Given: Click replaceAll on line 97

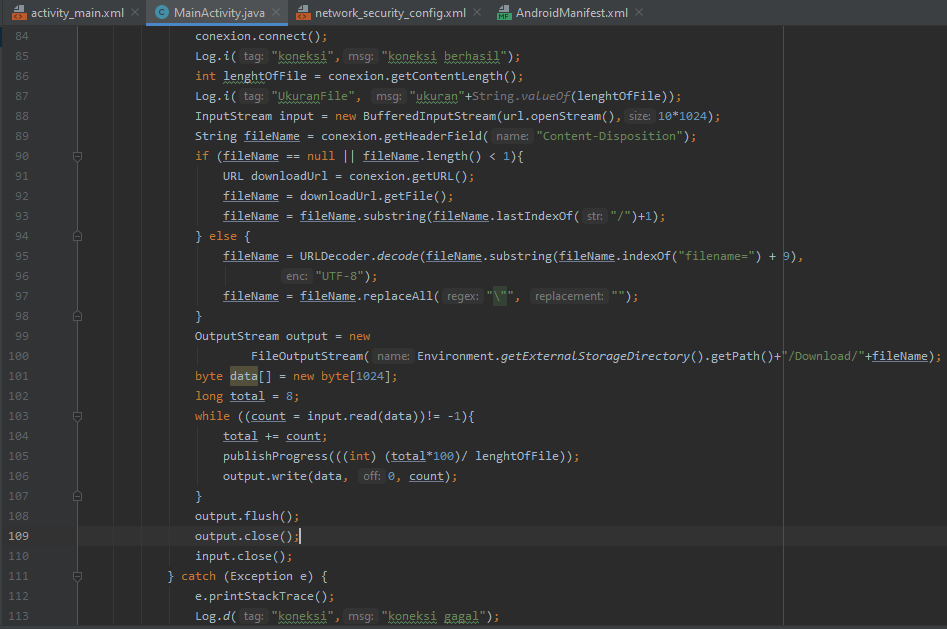Looking at the screenshot, I should [397, 296].
